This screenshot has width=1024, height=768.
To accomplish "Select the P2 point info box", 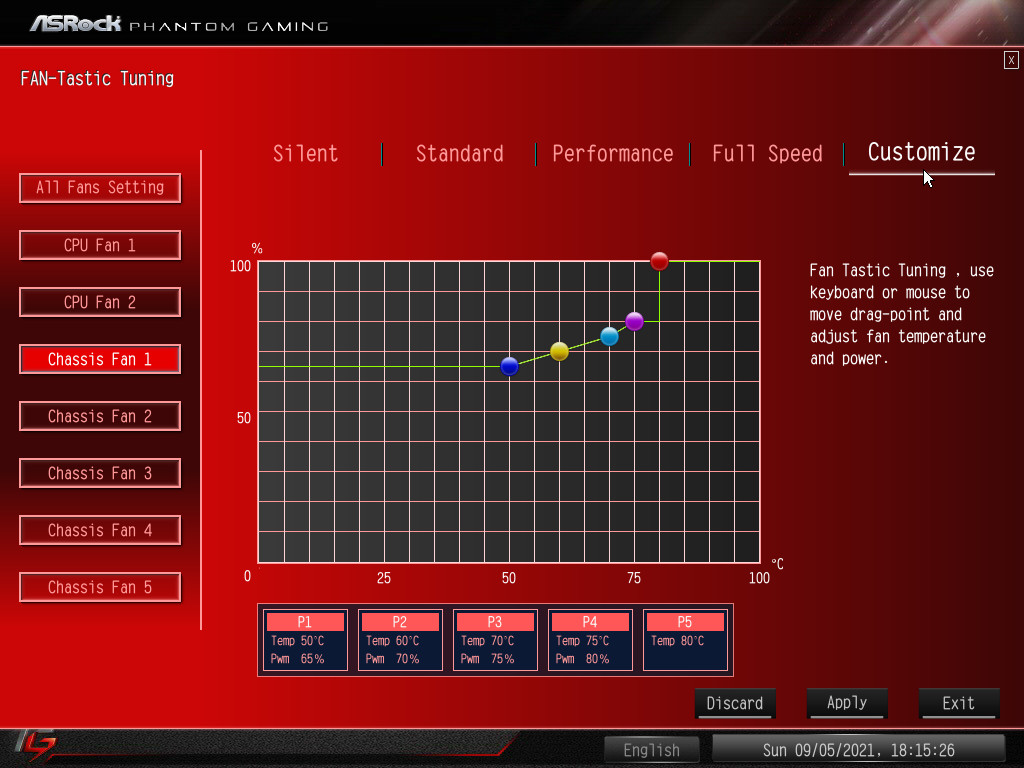I will (400, 640).
